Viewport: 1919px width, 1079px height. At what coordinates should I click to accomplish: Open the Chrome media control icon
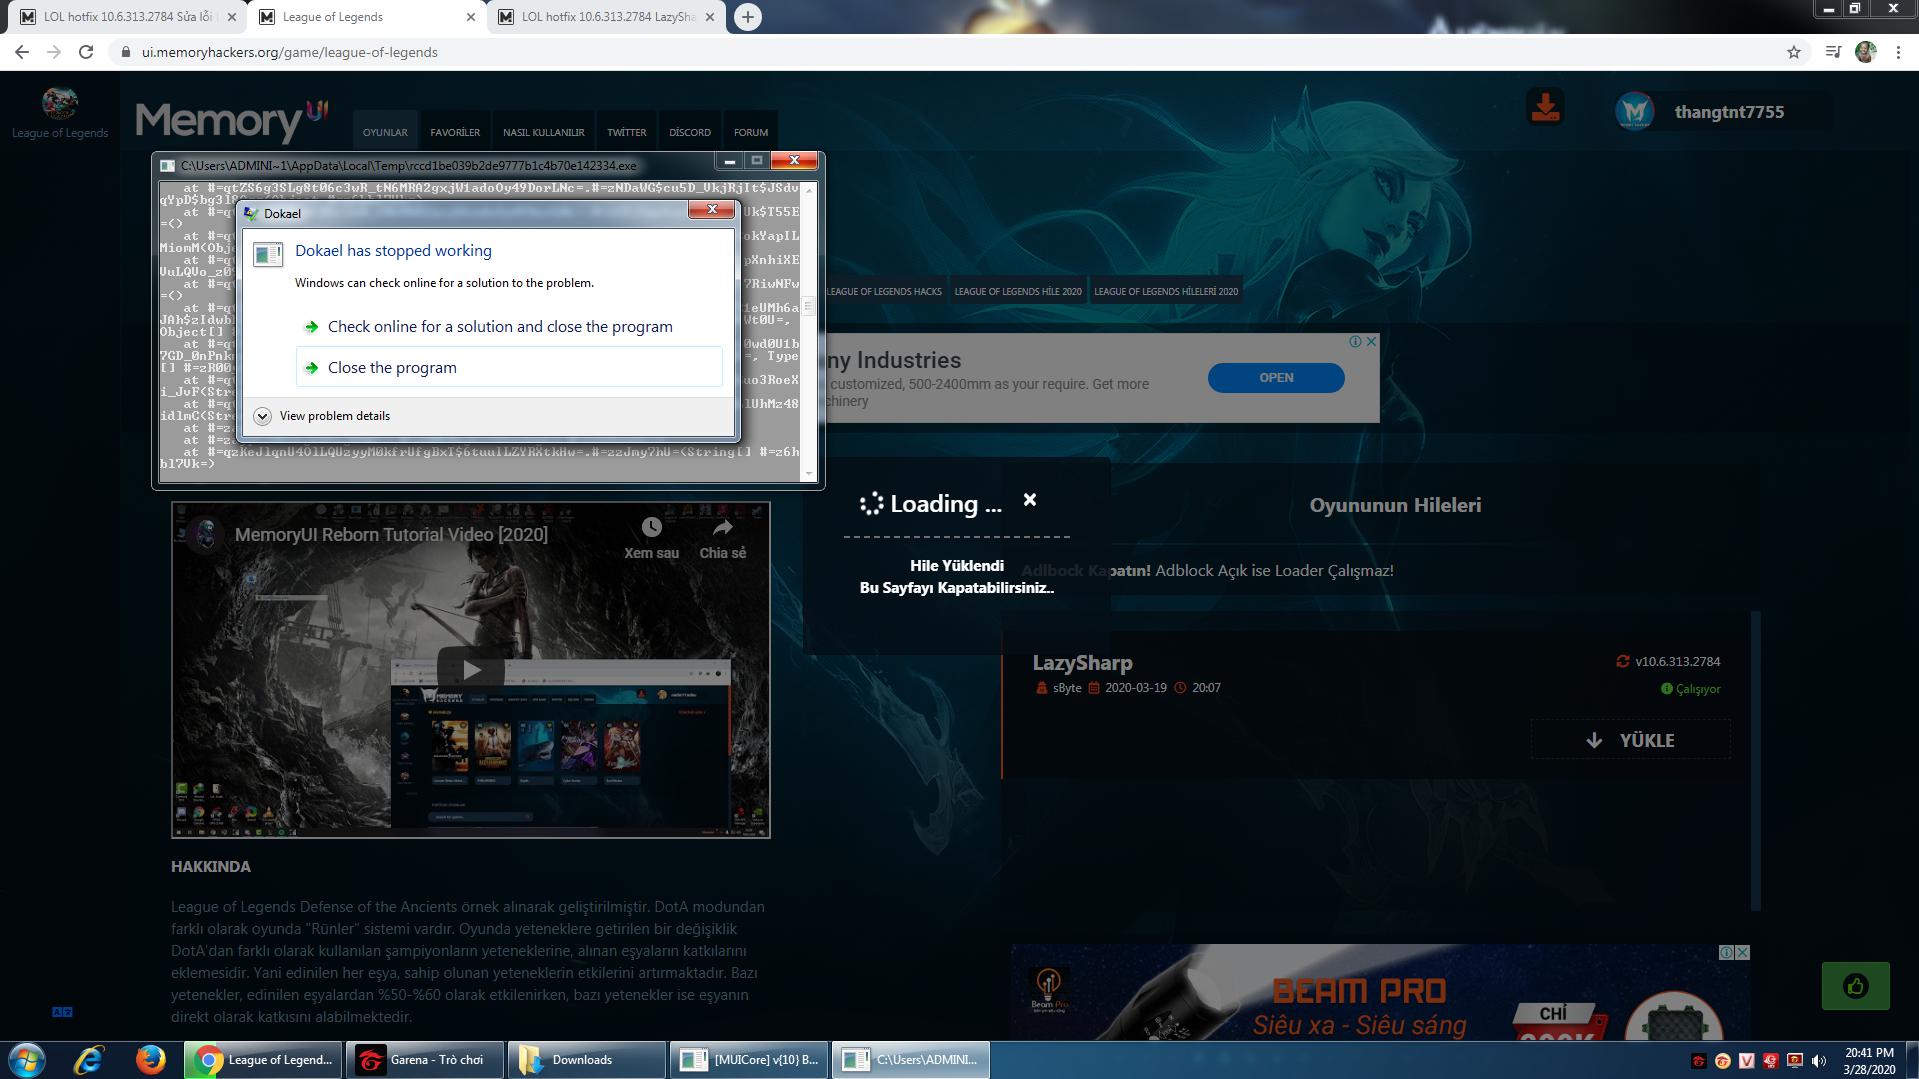(x=1833, y=52)
